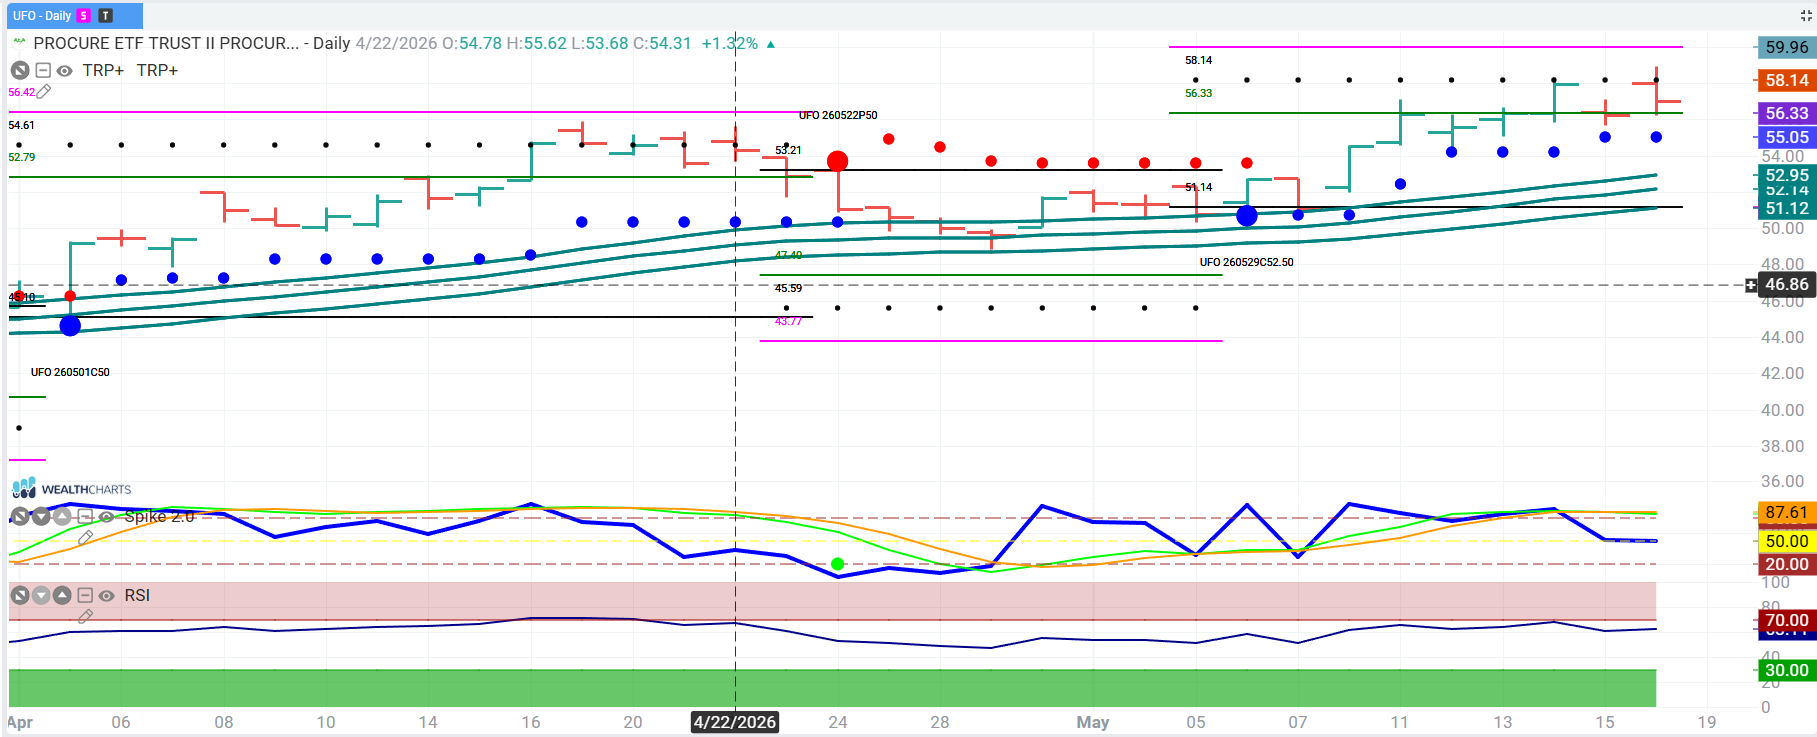Image resolution: width=1817 pixels, height=737 pixels.
Task: Edit the 56.42 level with the pencil icon
Action: (43, 91)
